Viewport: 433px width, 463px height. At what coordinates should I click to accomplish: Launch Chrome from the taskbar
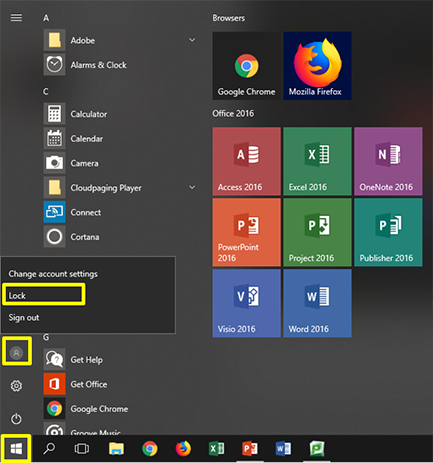150,449
